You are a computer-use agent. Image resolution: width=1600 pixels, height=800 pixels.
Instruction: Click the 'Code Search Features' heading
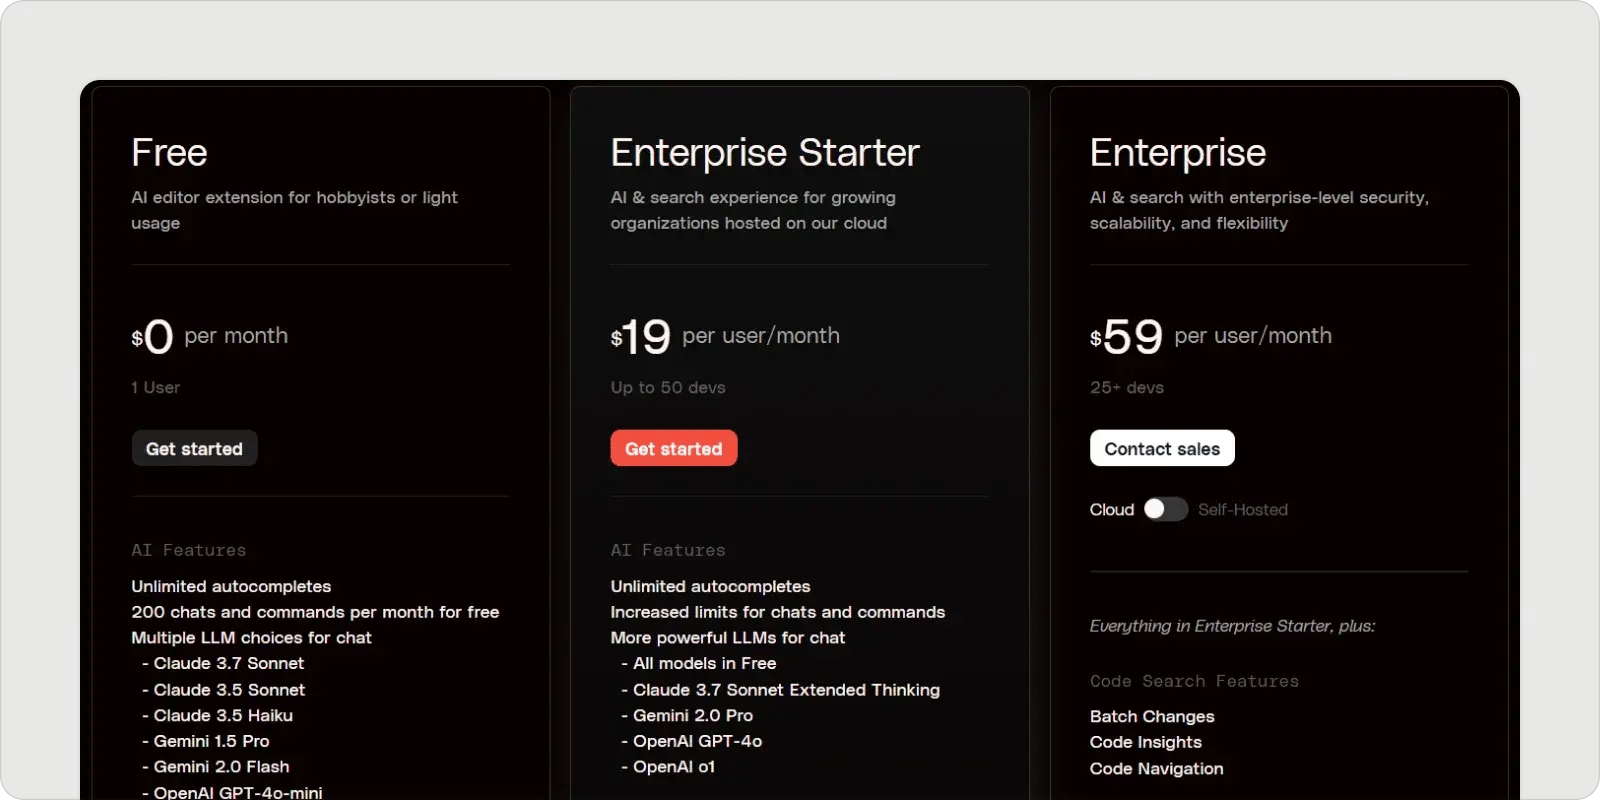[x=1195, y=681]
